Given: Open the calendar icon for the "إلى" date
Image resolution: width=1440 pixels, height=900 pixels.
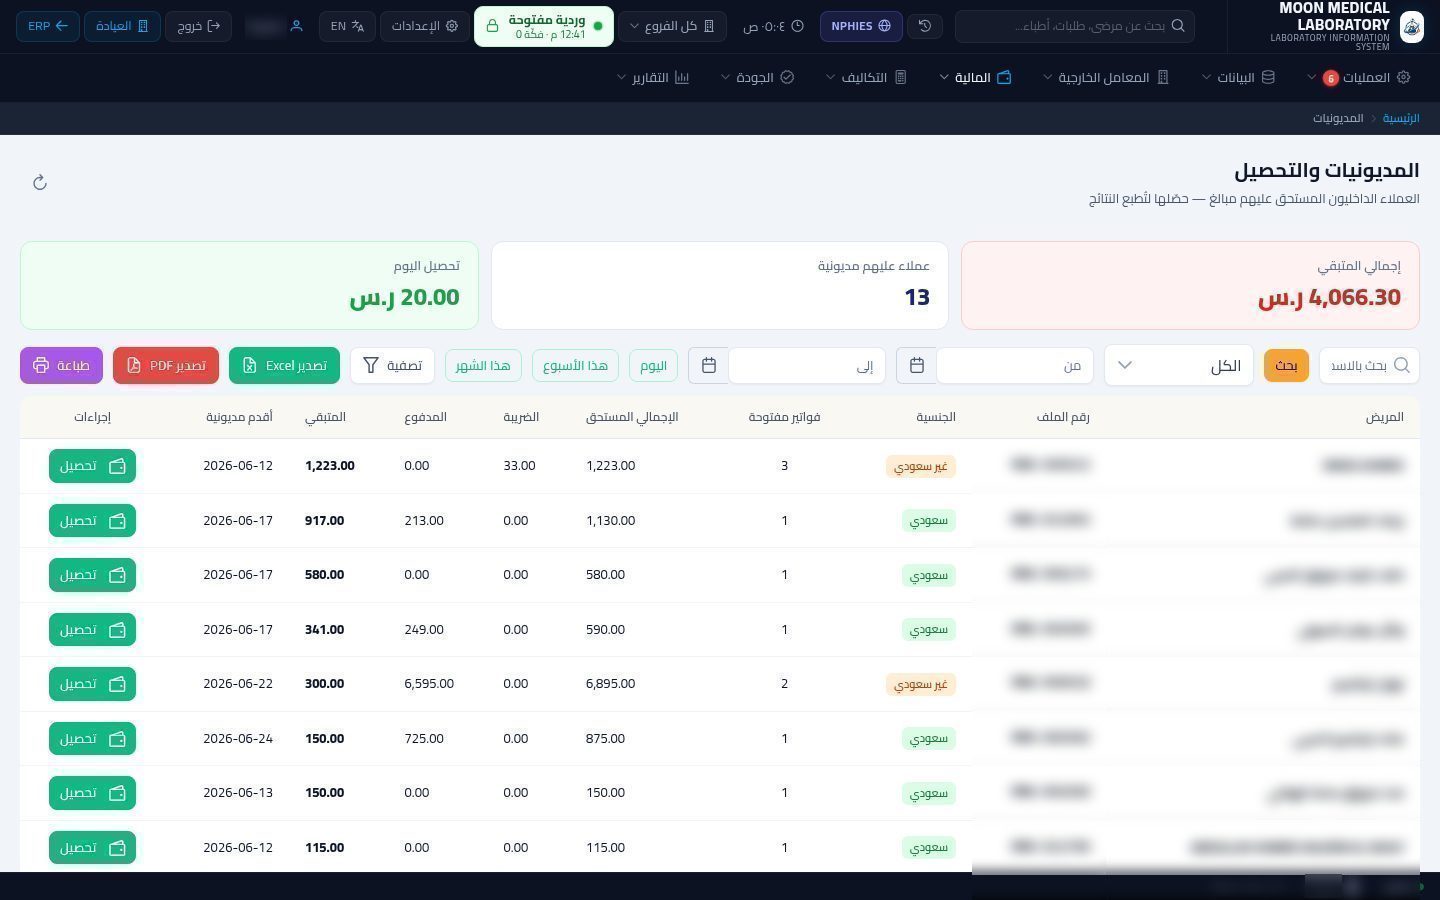Looking at the screenshot, I should pyautogui.click(x=708, y=366).
